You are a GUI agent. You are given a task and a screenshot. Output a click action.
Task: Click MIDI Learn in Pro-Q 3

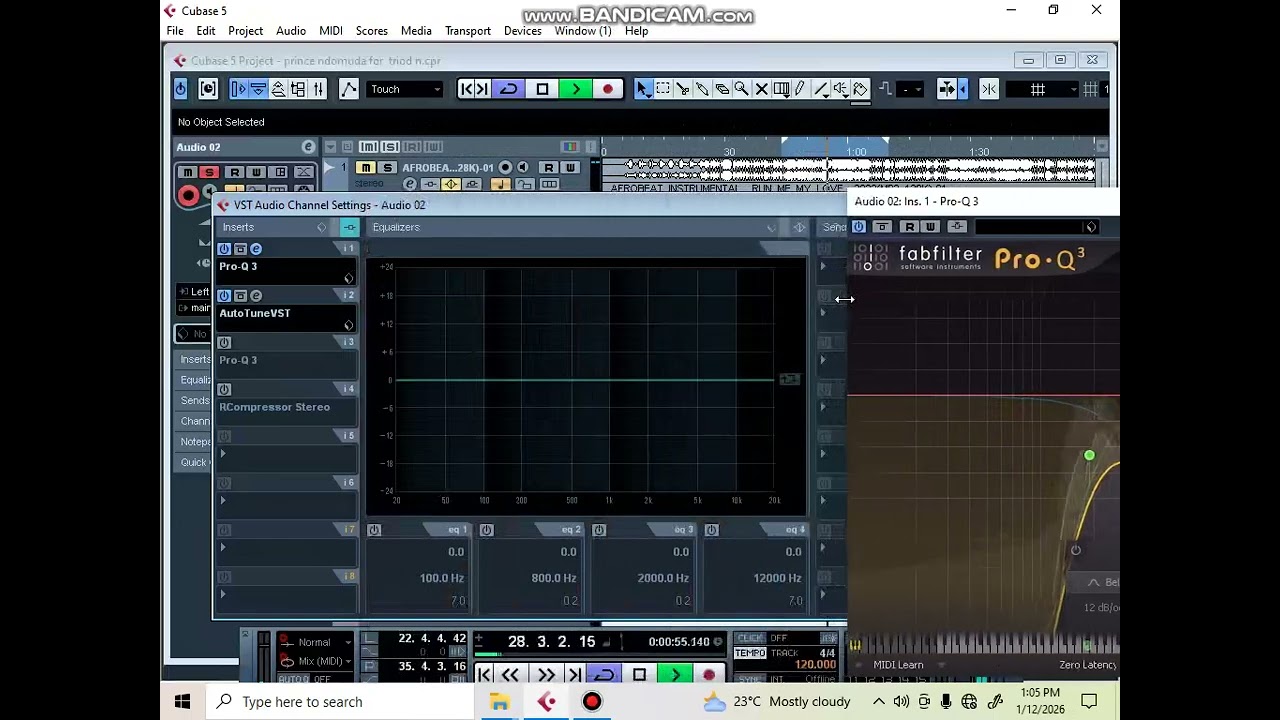pos(898,665)
